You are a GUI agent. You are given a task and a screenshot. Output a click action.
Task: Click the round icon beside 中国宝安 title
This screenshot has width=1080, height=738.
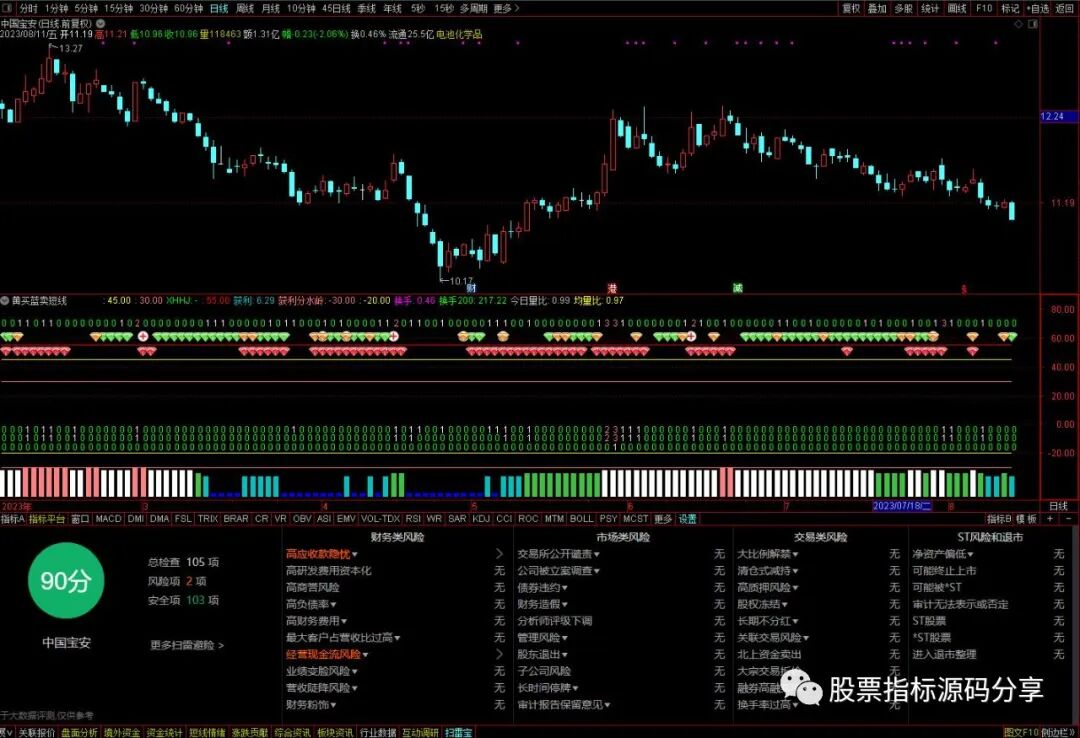[101, 23]
